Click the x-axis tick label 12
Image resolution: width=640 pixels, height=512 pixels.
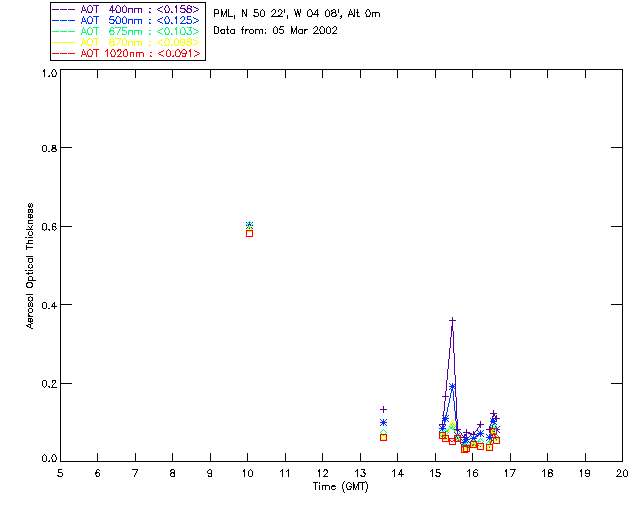coord(322,473)
